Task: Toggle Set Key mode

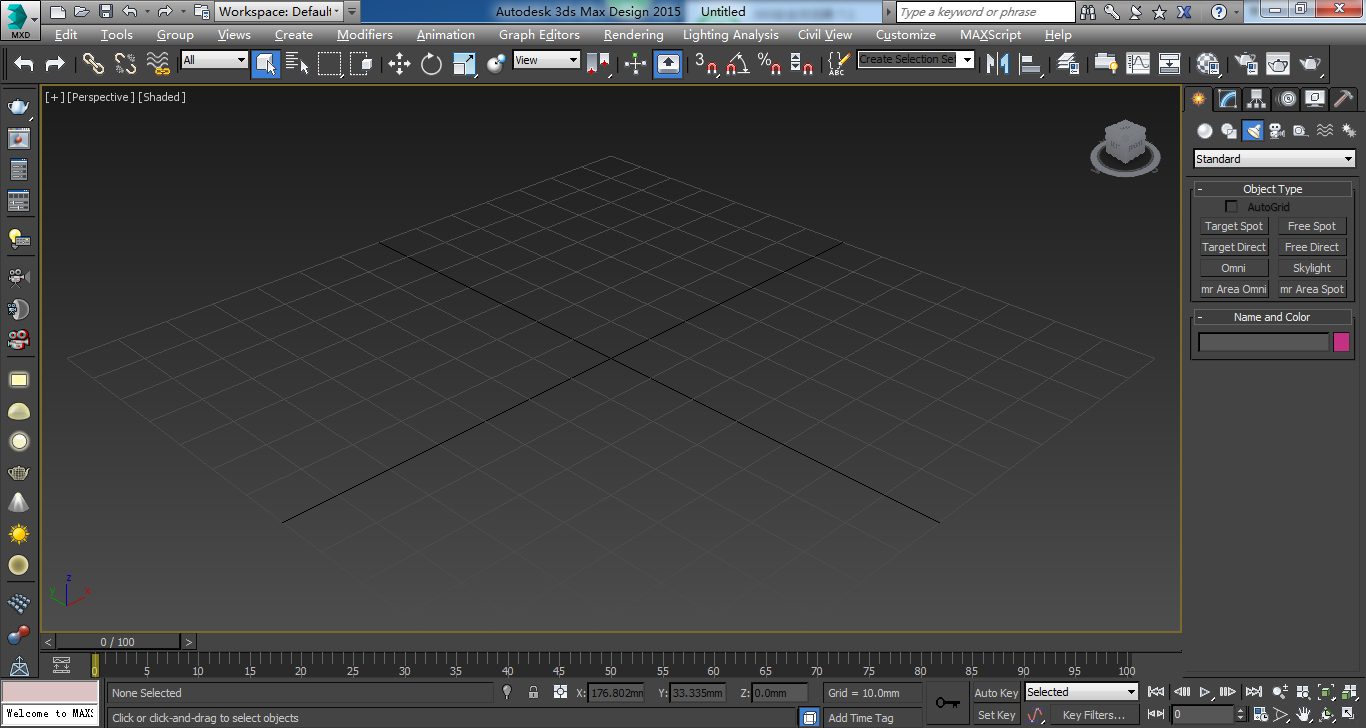Action: coord(995,714)
